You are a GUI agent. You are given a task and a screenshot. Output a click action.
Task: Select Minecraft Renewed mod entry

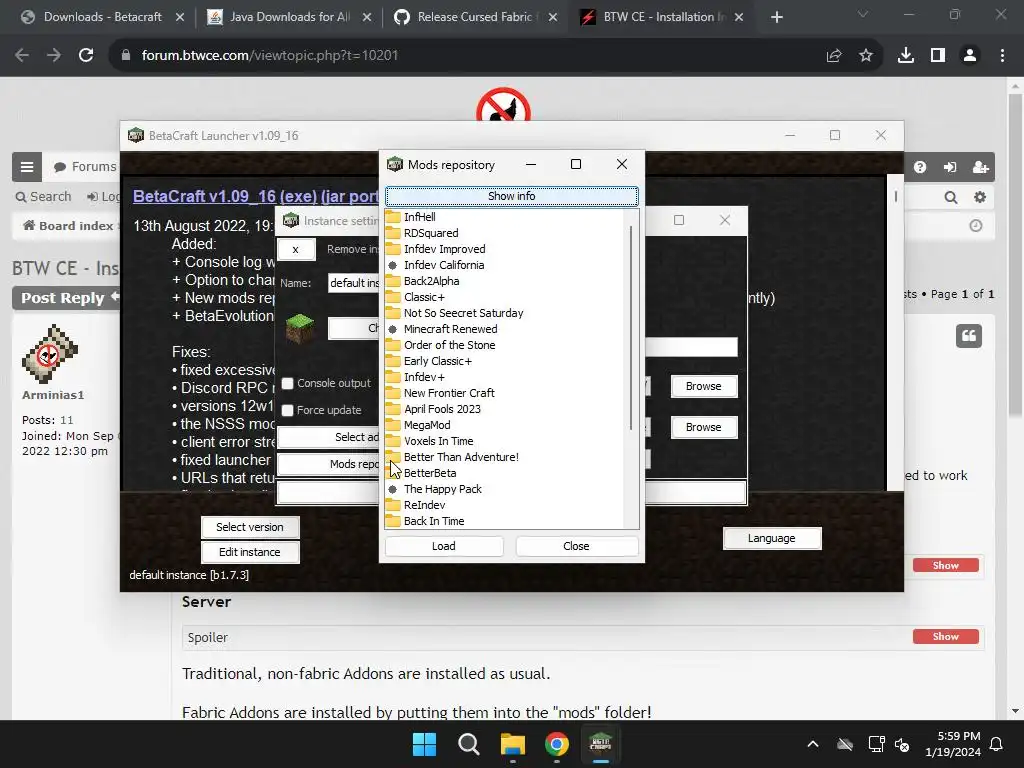[x=450, y=328]
